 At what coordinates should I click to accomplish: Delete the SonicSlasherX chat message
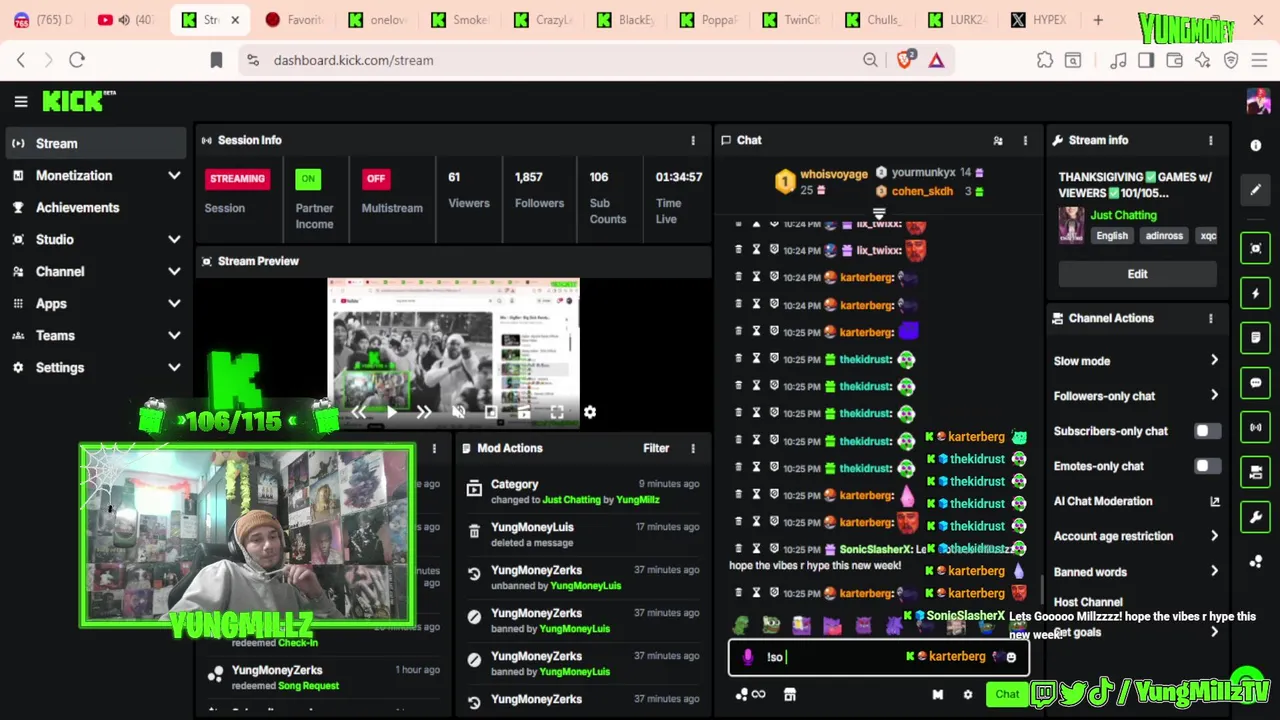click(x=738, y=549)
